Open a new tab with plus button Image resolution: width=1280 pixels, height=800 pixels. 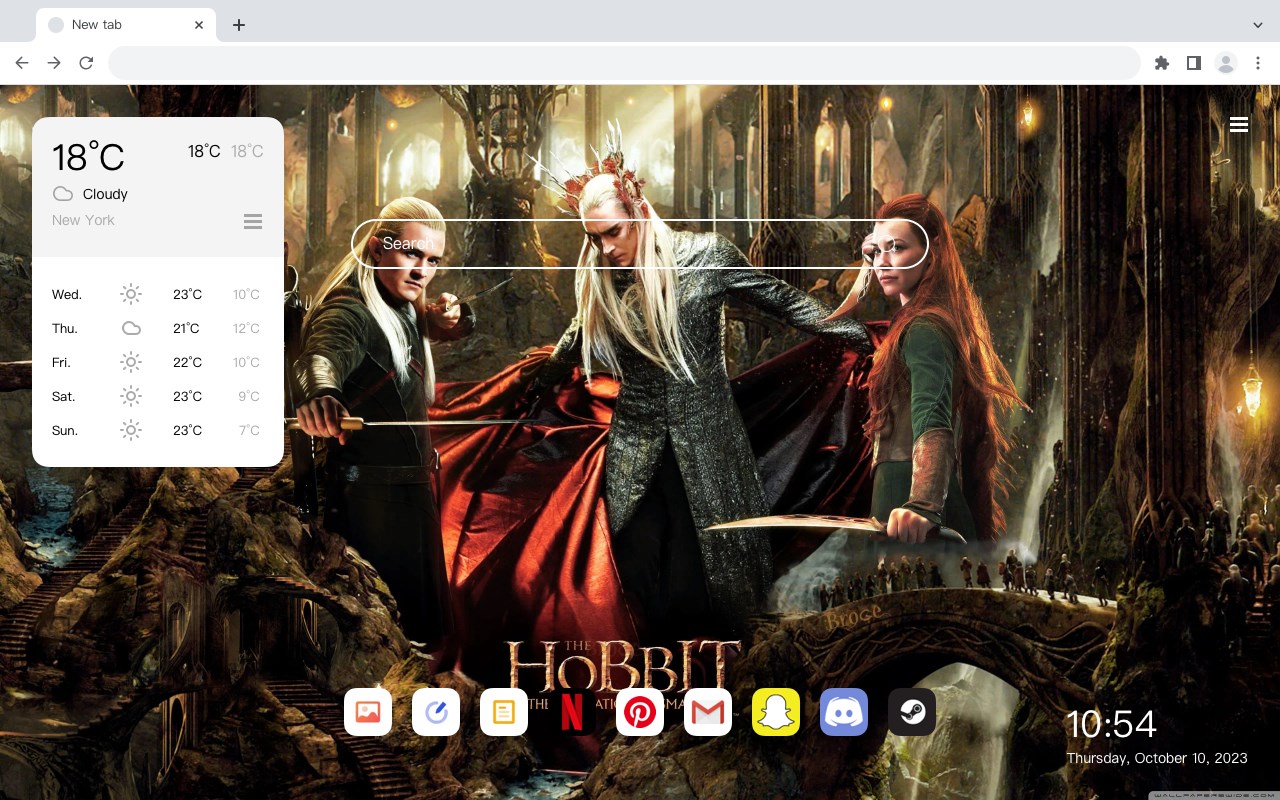[238, 25]
